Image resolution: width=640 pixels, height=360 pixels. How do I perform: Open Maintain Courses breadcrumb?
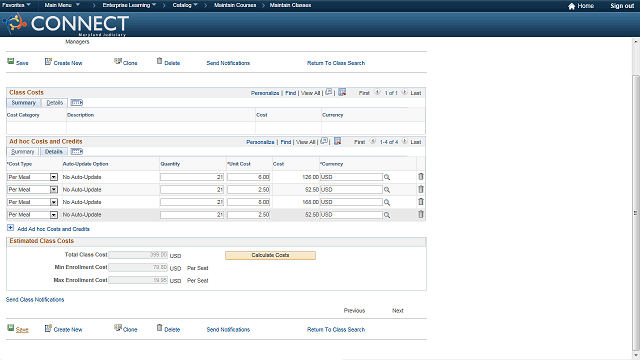pos(235,5)
